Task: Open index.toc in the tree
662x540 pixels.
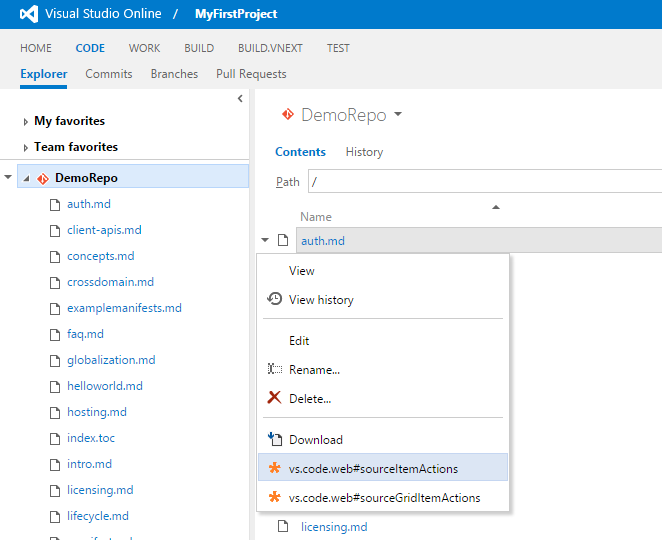Action: 91,438
